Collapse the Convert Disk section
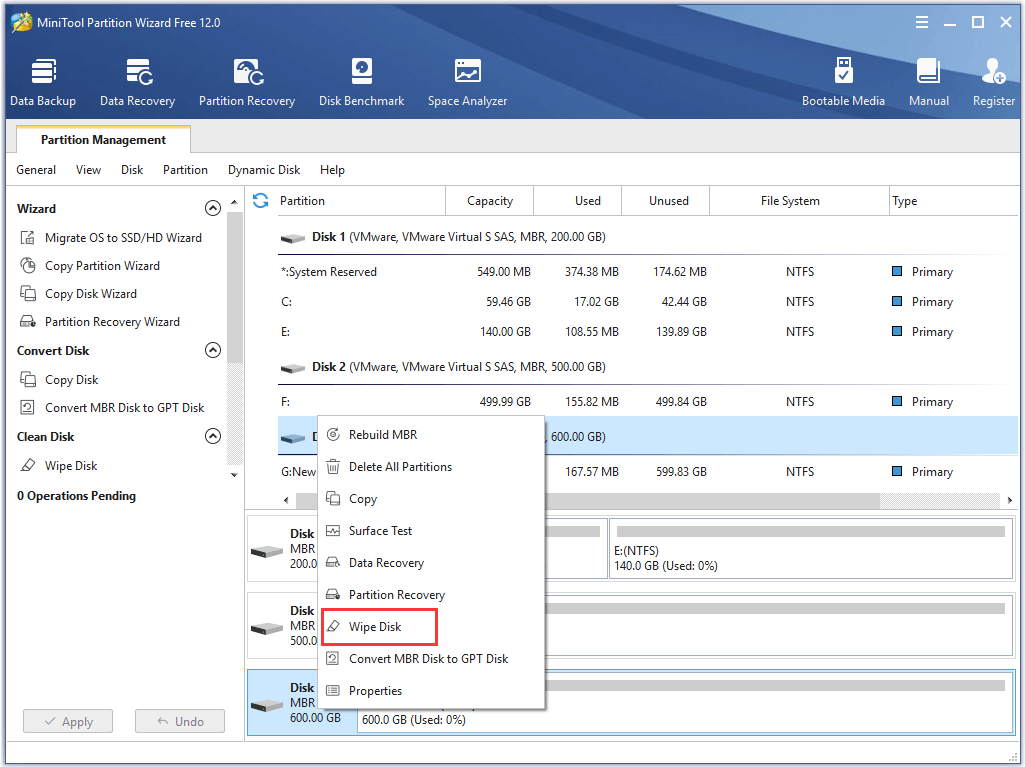 (213, 350)
